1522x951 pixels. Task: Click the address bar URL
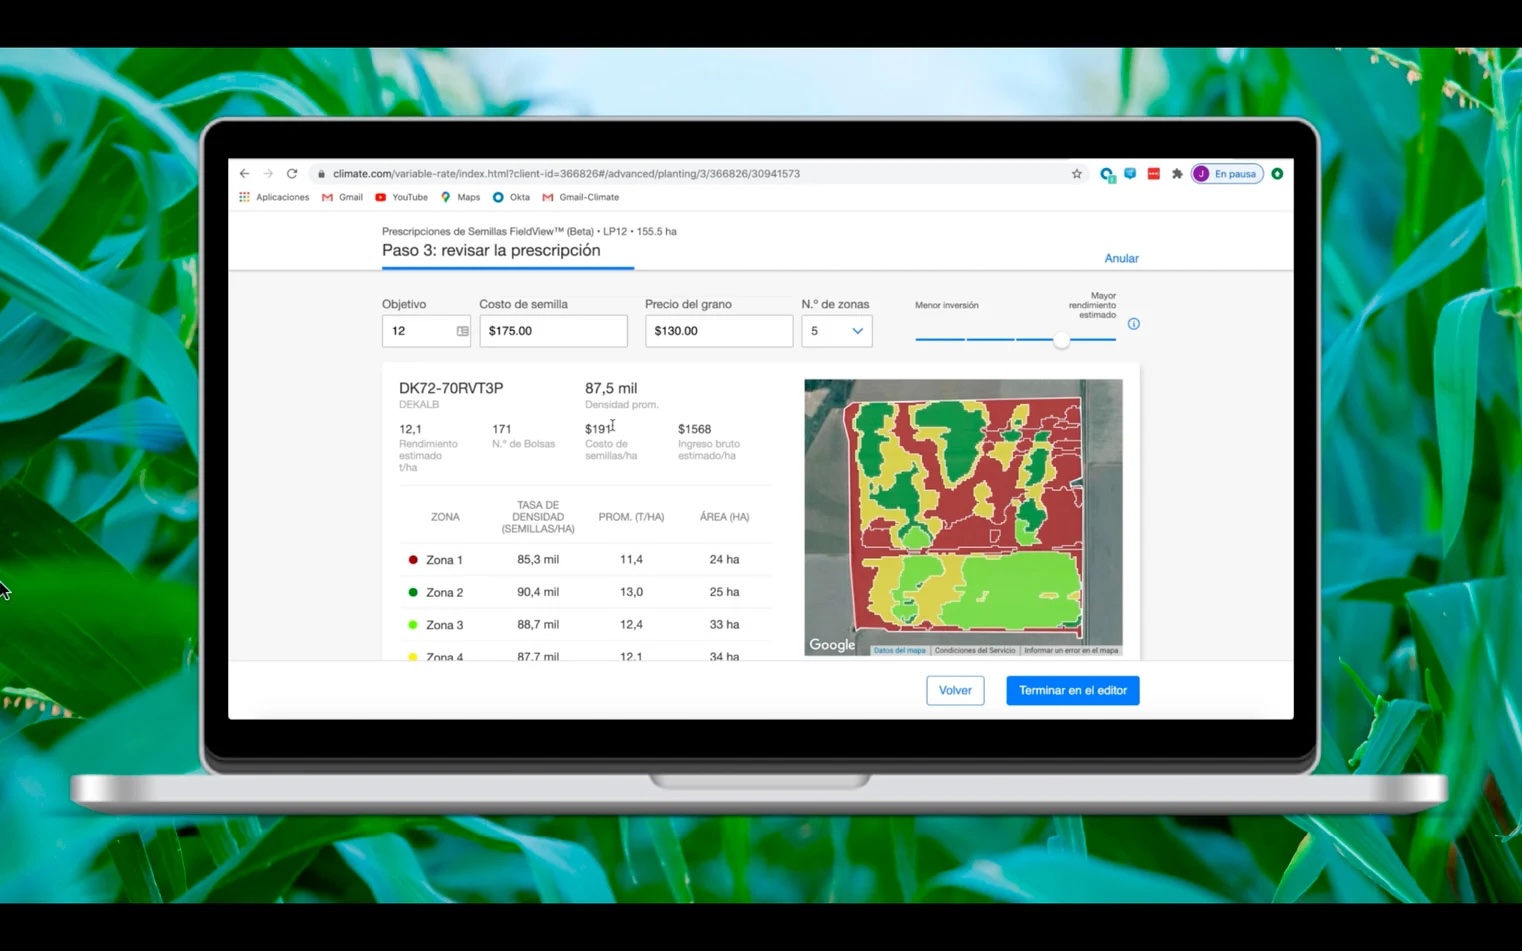coord(566,174)
